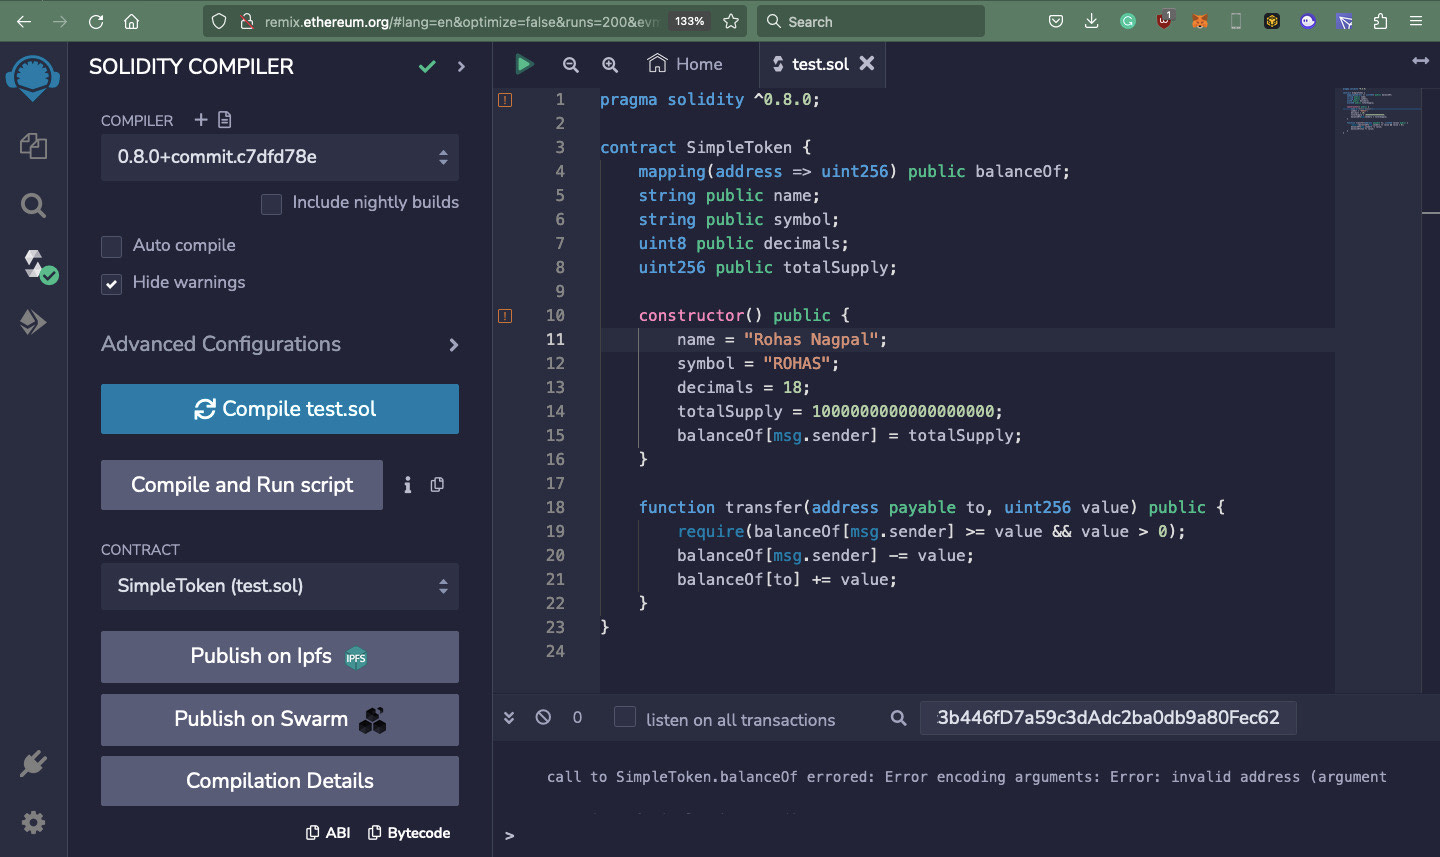The width and height of the screenshot is (1440, 857).
Task: Open the compiler version dropdown
Action: coord(279,157)
